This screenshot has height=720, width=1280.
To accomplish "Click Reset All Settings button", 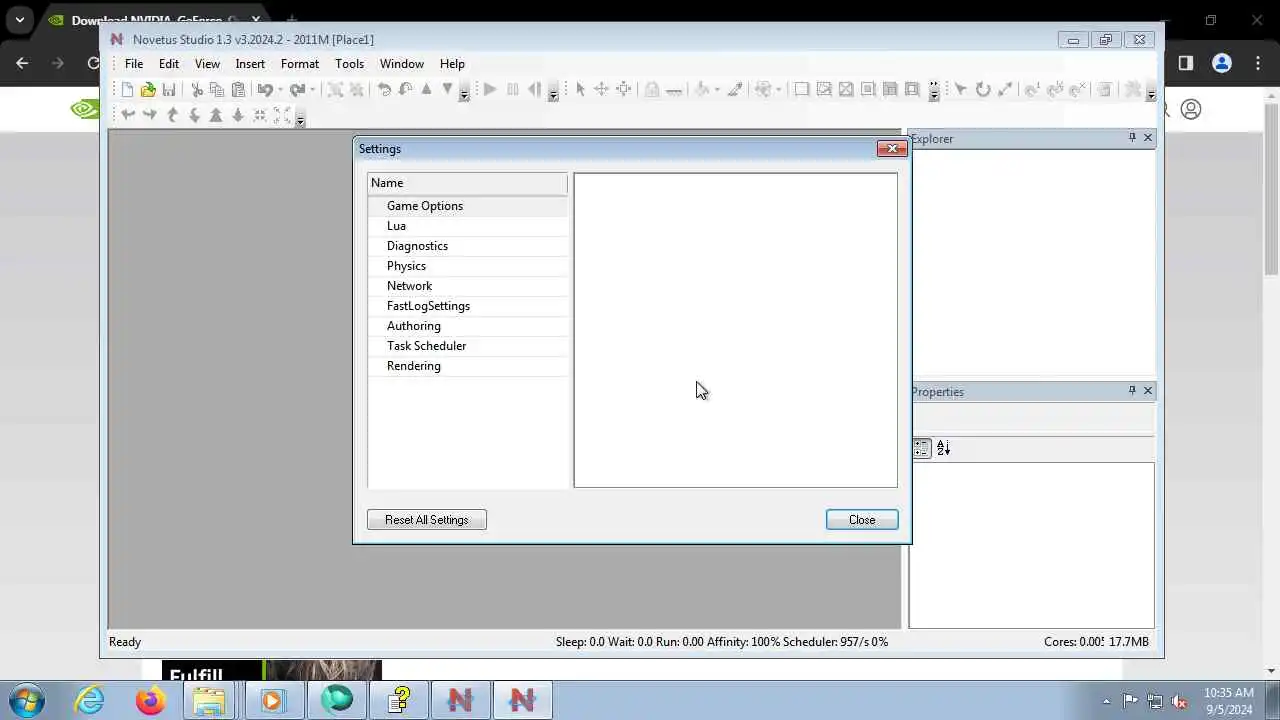I will coord(427,520).
